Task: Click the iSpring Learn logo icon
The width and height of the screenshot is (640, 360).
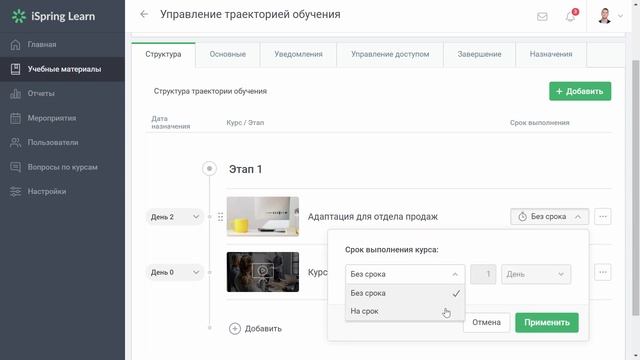Action: point(18,16)
